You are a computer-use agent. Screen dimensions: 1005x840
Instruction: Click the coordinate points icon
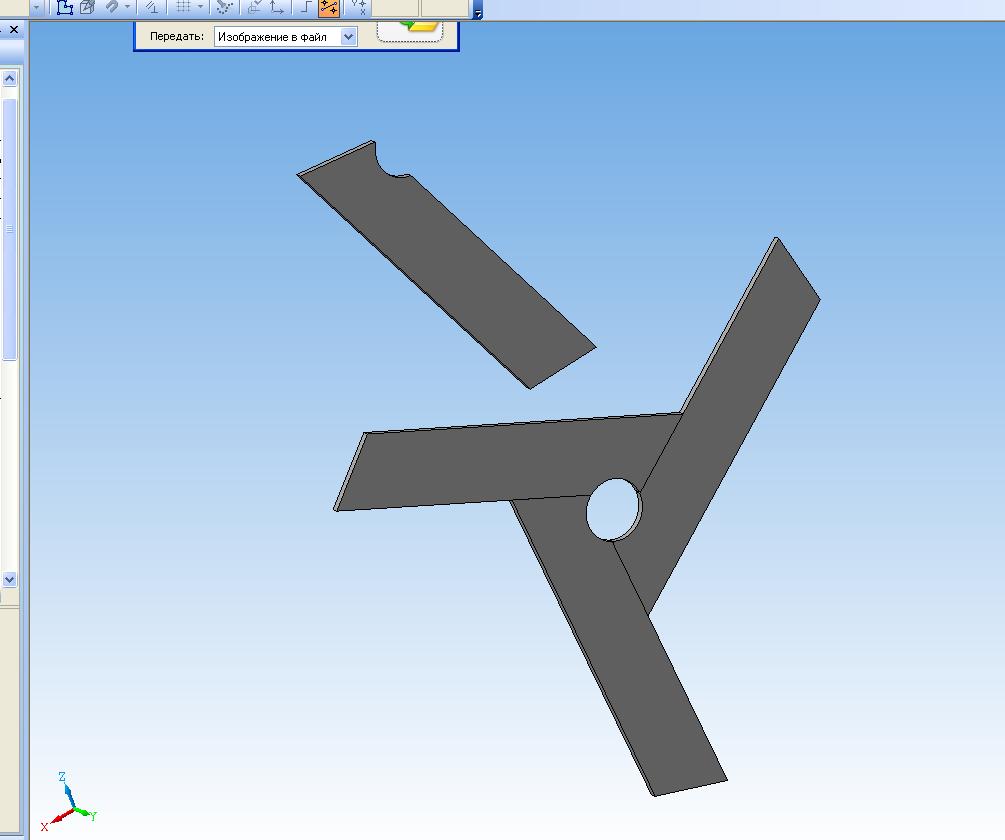358,8
